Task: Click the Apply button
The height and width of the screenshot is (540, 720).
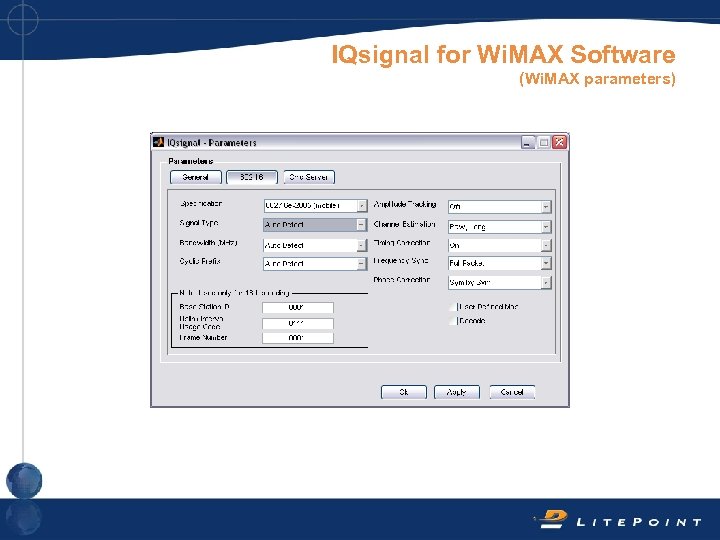Action: (457, 392)
